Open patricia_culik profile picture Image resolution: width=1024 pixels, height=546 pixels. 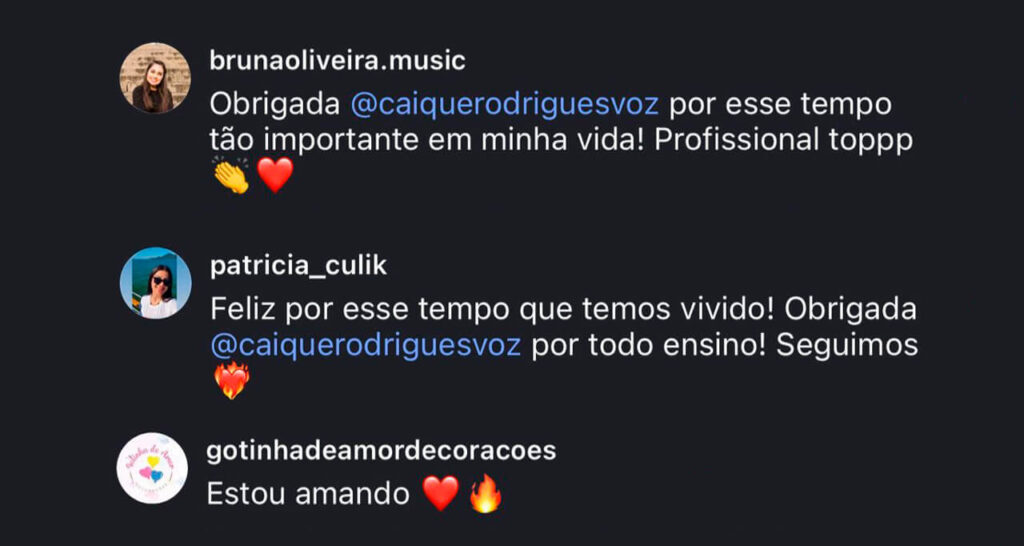tap(155, 283)
